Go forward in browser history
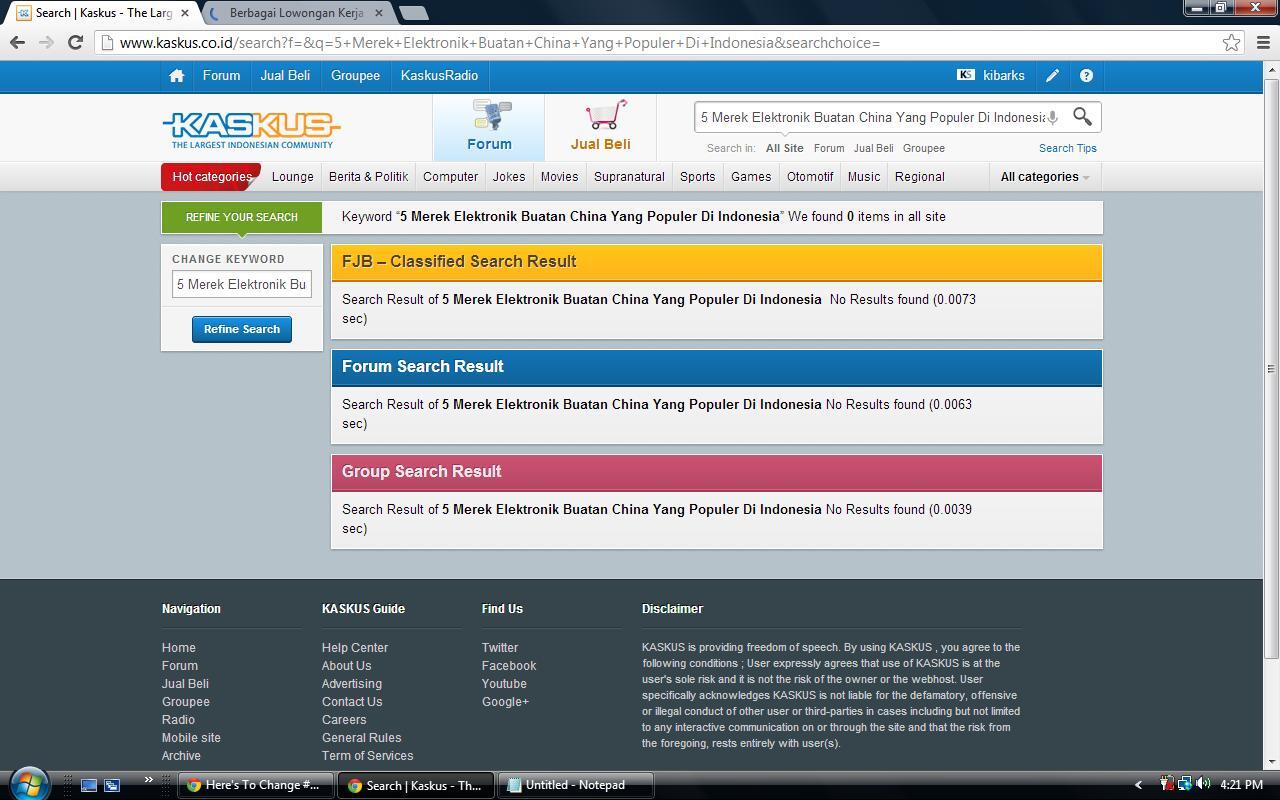 point(46,42)
